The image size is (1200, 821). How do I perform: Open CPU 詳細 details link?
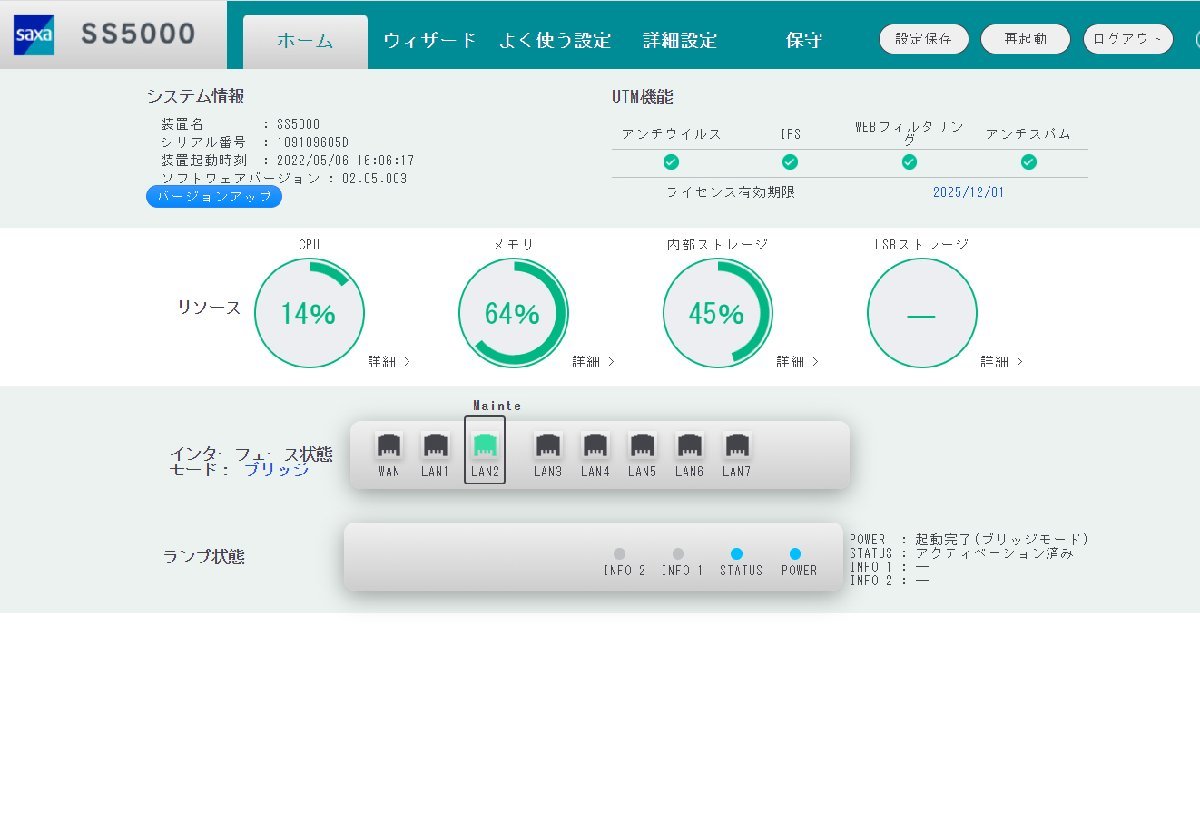[389, 361]
